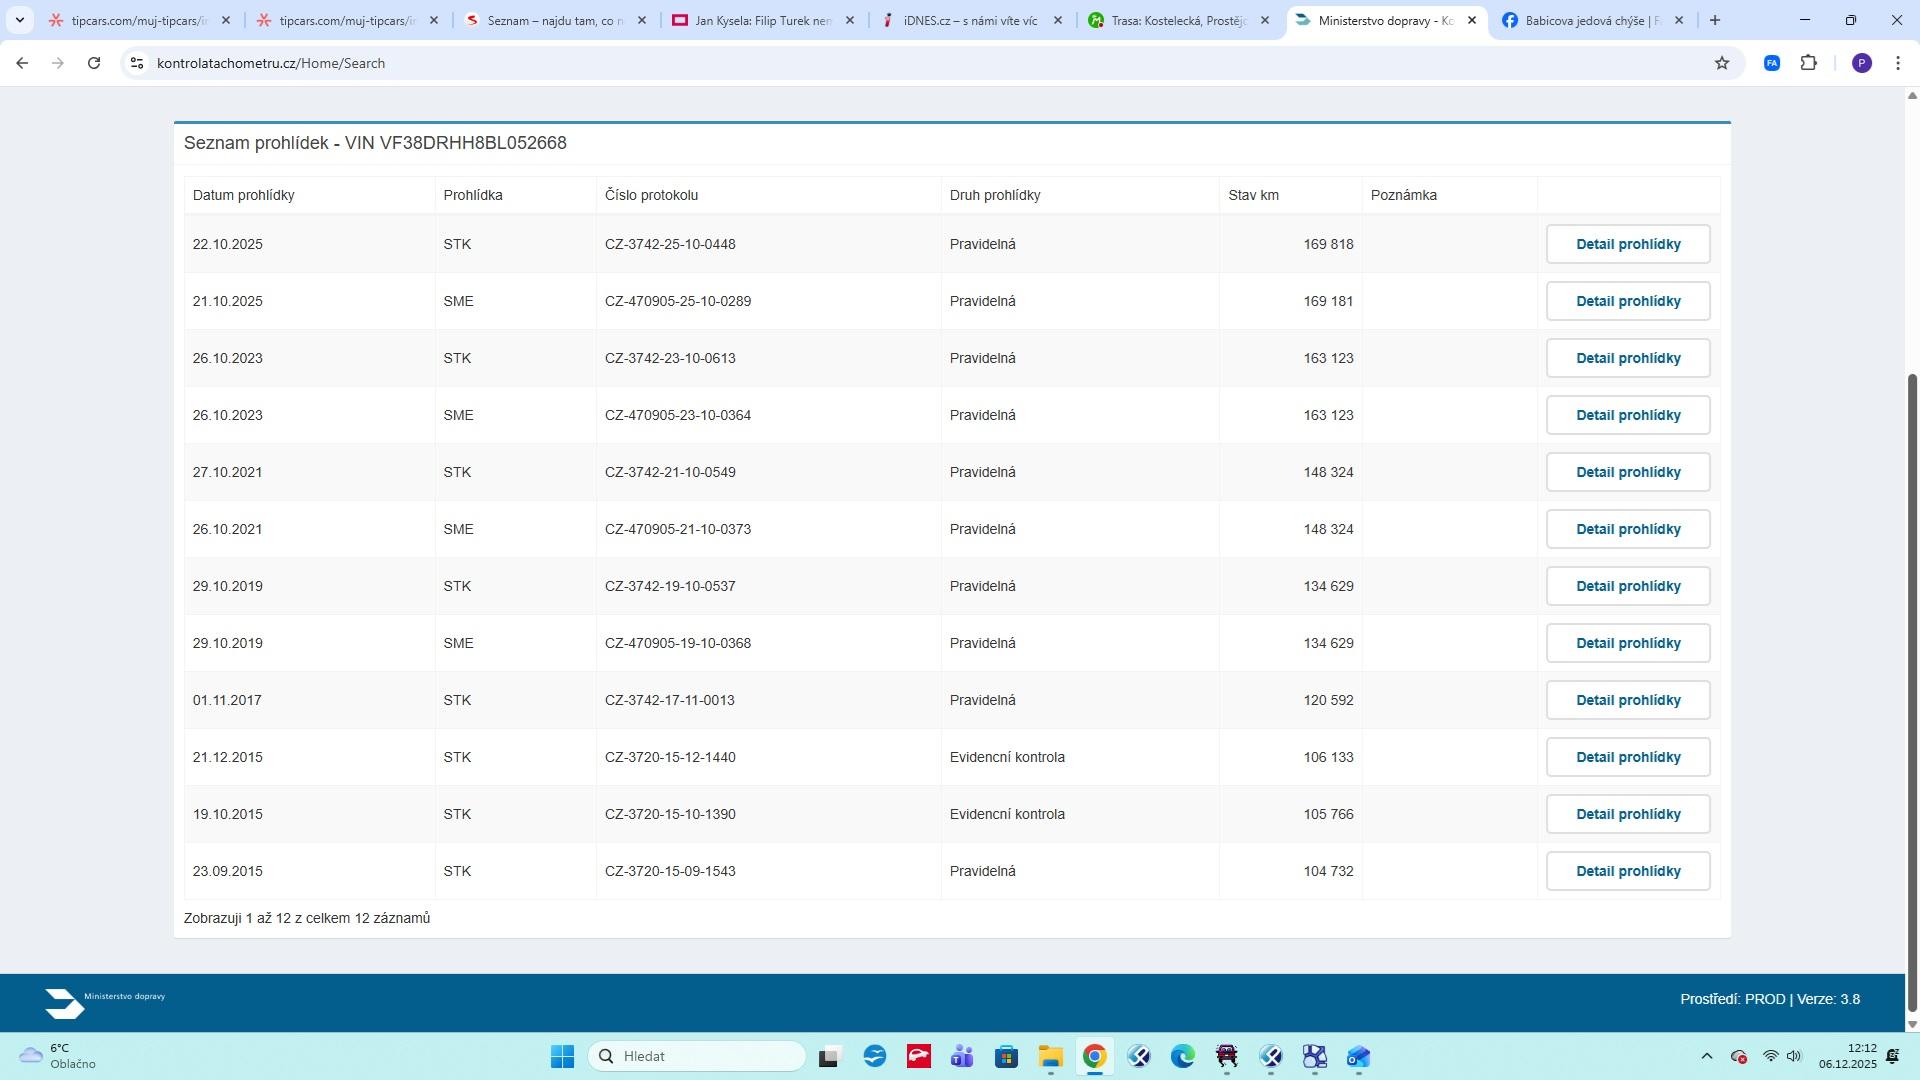
Task: Open Detail prohlídky for protocol CZ-3720-15-12-1440
Action: tap(1627, 757)
